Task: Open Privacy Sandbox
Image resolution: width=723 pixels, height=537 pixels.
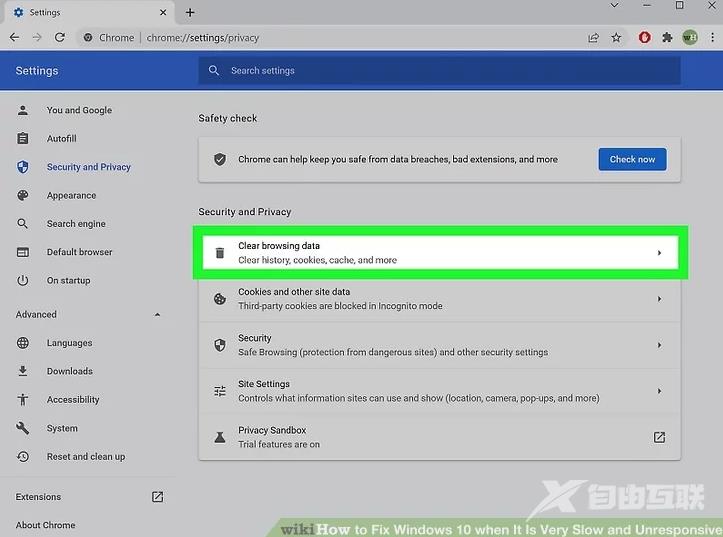Action: point(439,437)
